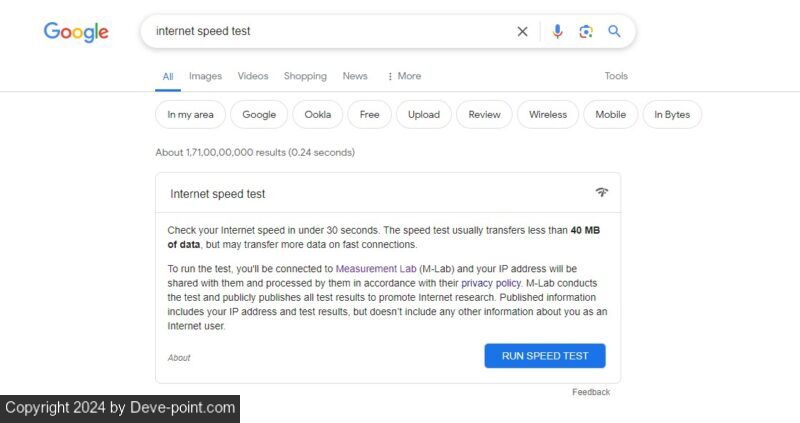Screen dimensions: 800x423
Task: Switch to the Images tab
Action: point(205,76)
